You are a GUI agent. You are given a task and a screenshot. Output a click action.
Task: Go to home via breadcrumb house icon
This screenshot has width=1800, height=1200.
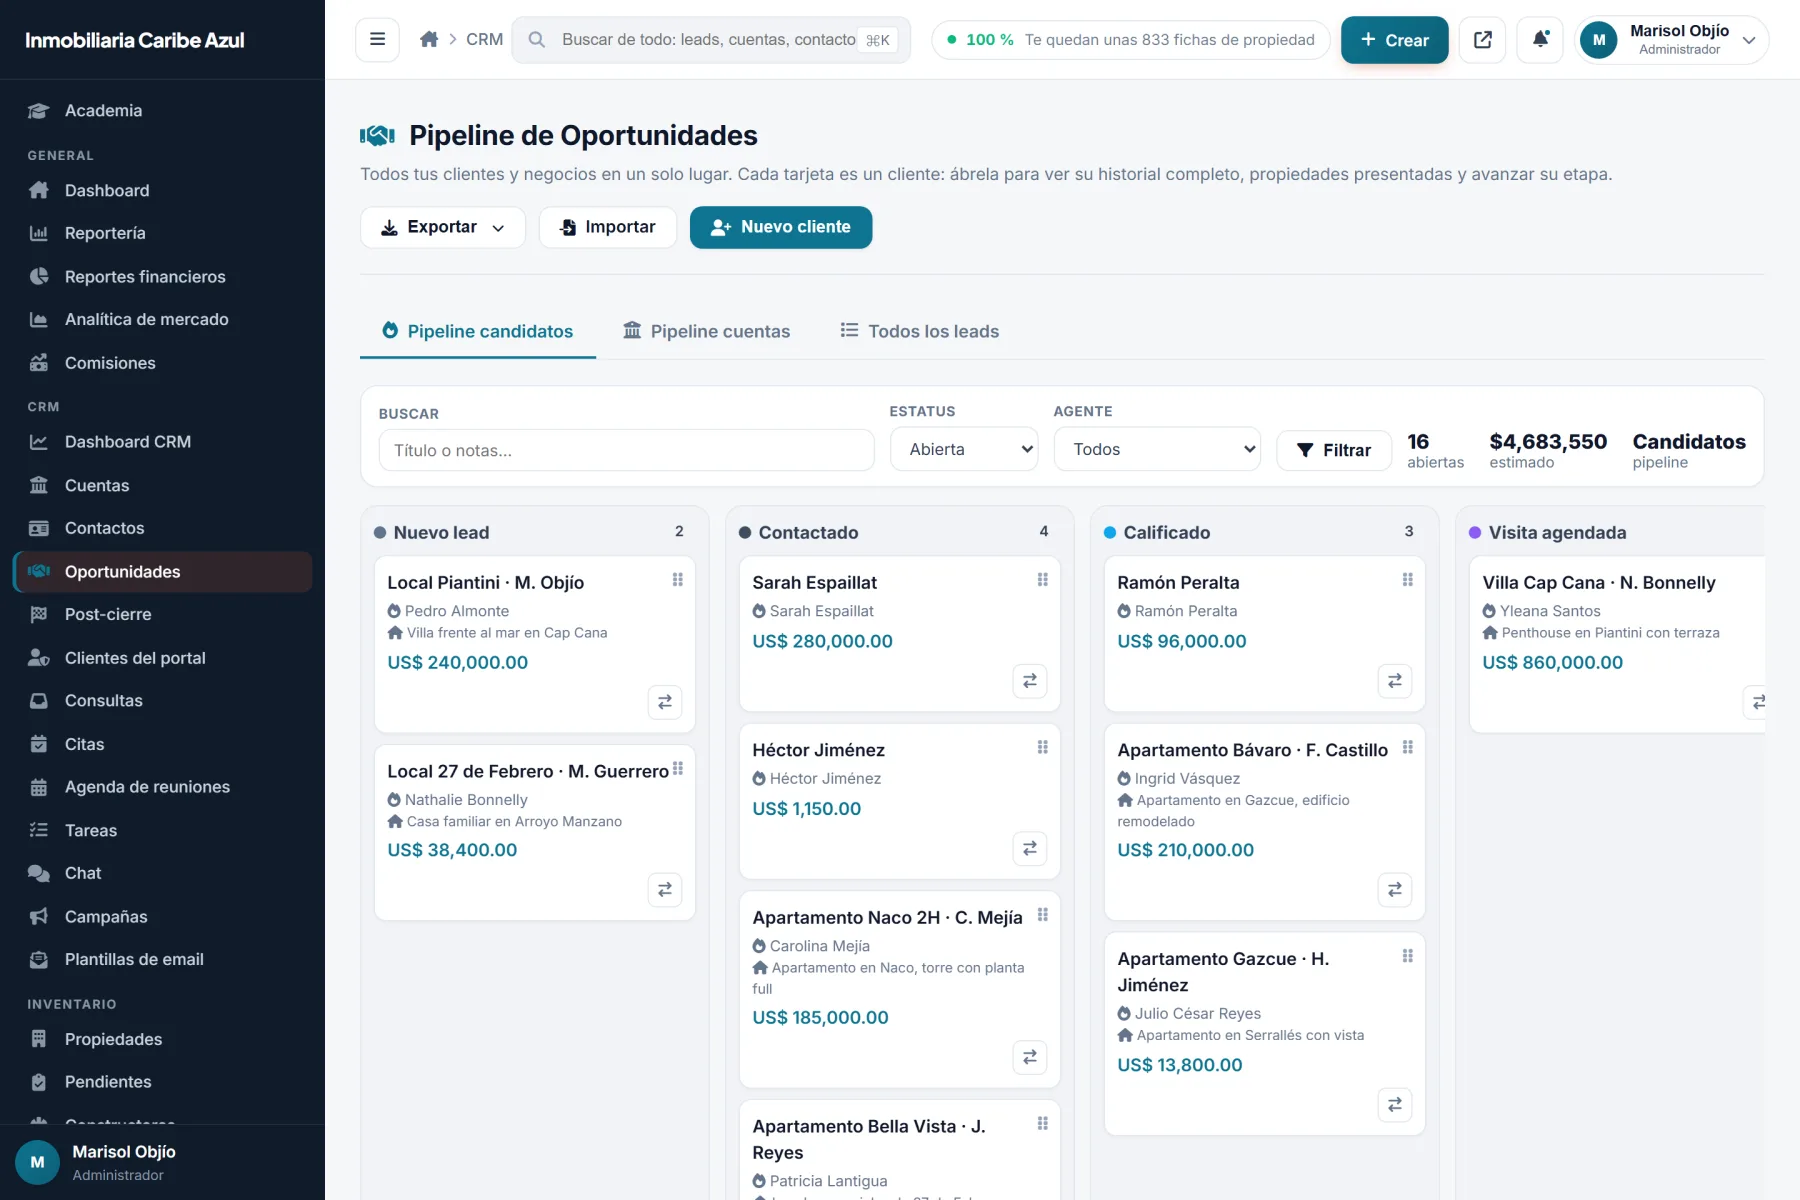(429, 40)
